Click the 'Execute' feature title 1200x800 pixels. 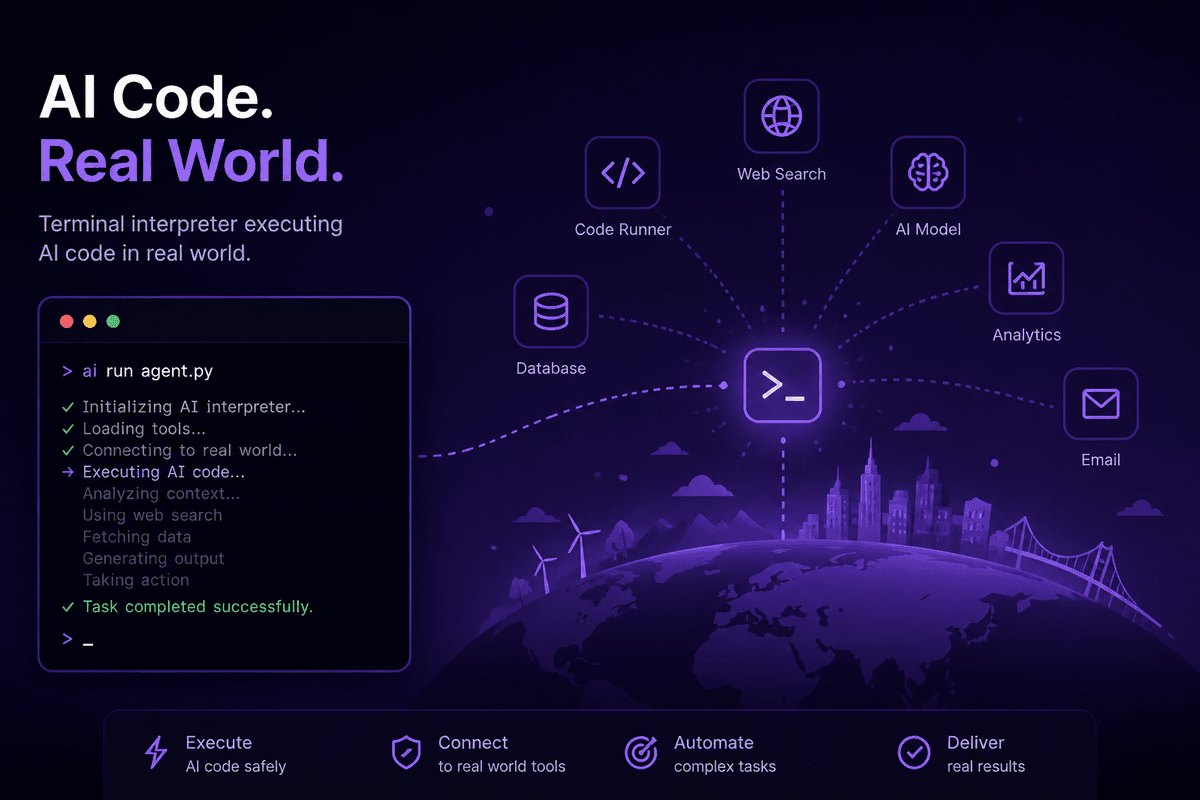point(219,743)
